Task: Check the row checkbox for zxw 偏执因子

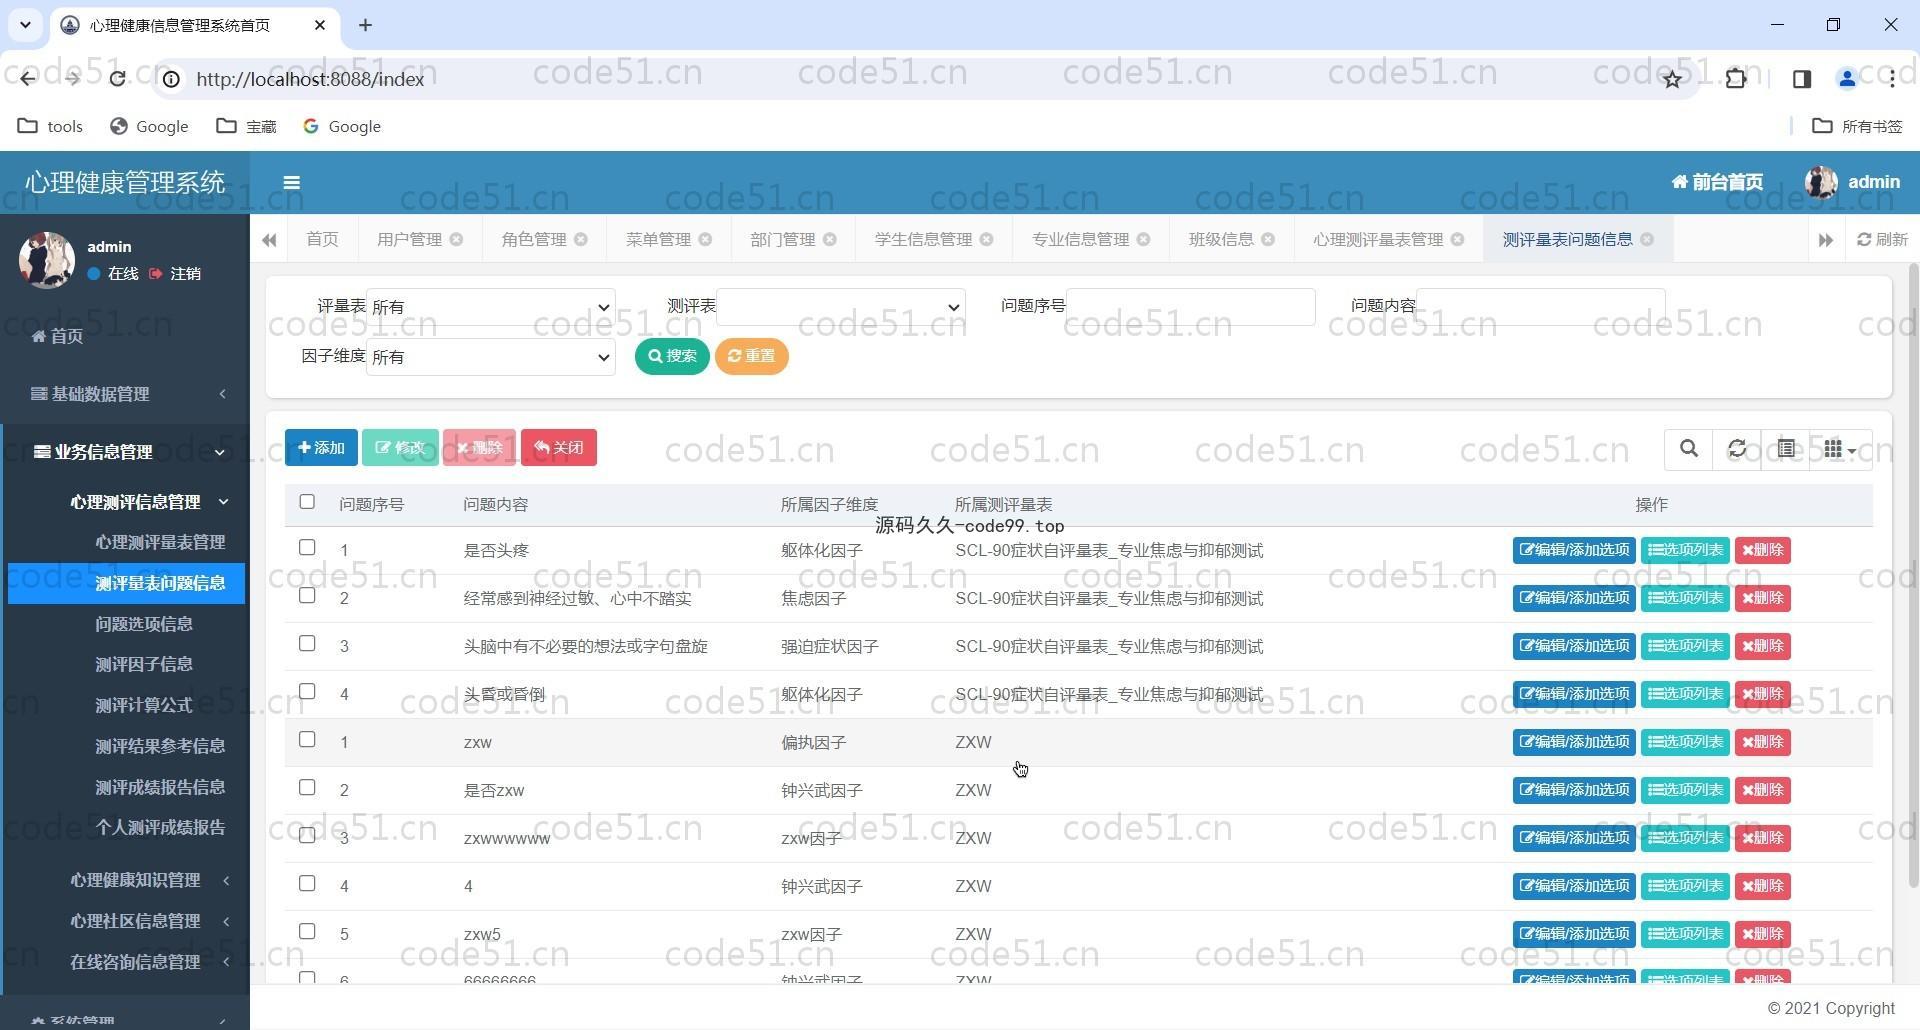Action: (x=307, y=740)
